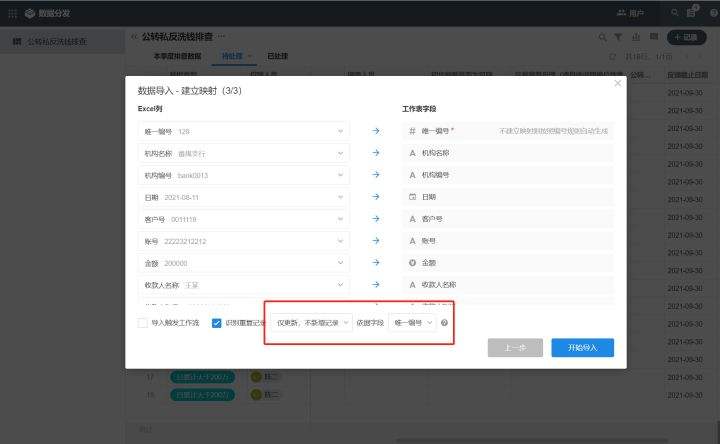This screenshot has width=720, height=444.
Task: Click the filter funnel icon
Action: [x=619, y=37]
